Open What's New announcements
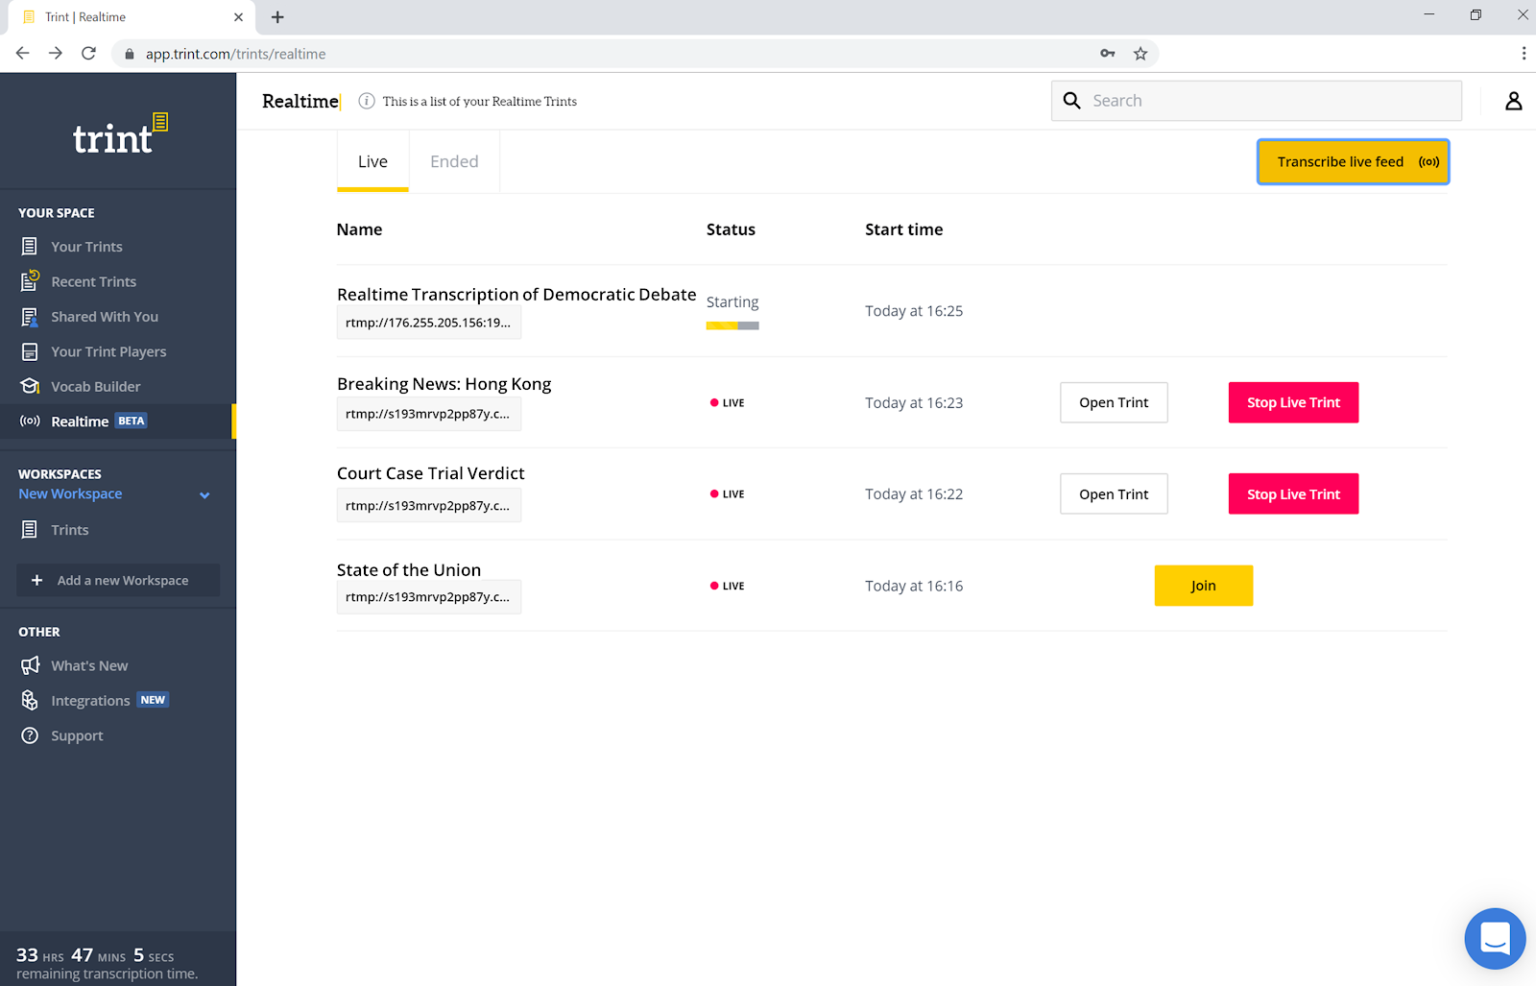 (x=89, y=665)
